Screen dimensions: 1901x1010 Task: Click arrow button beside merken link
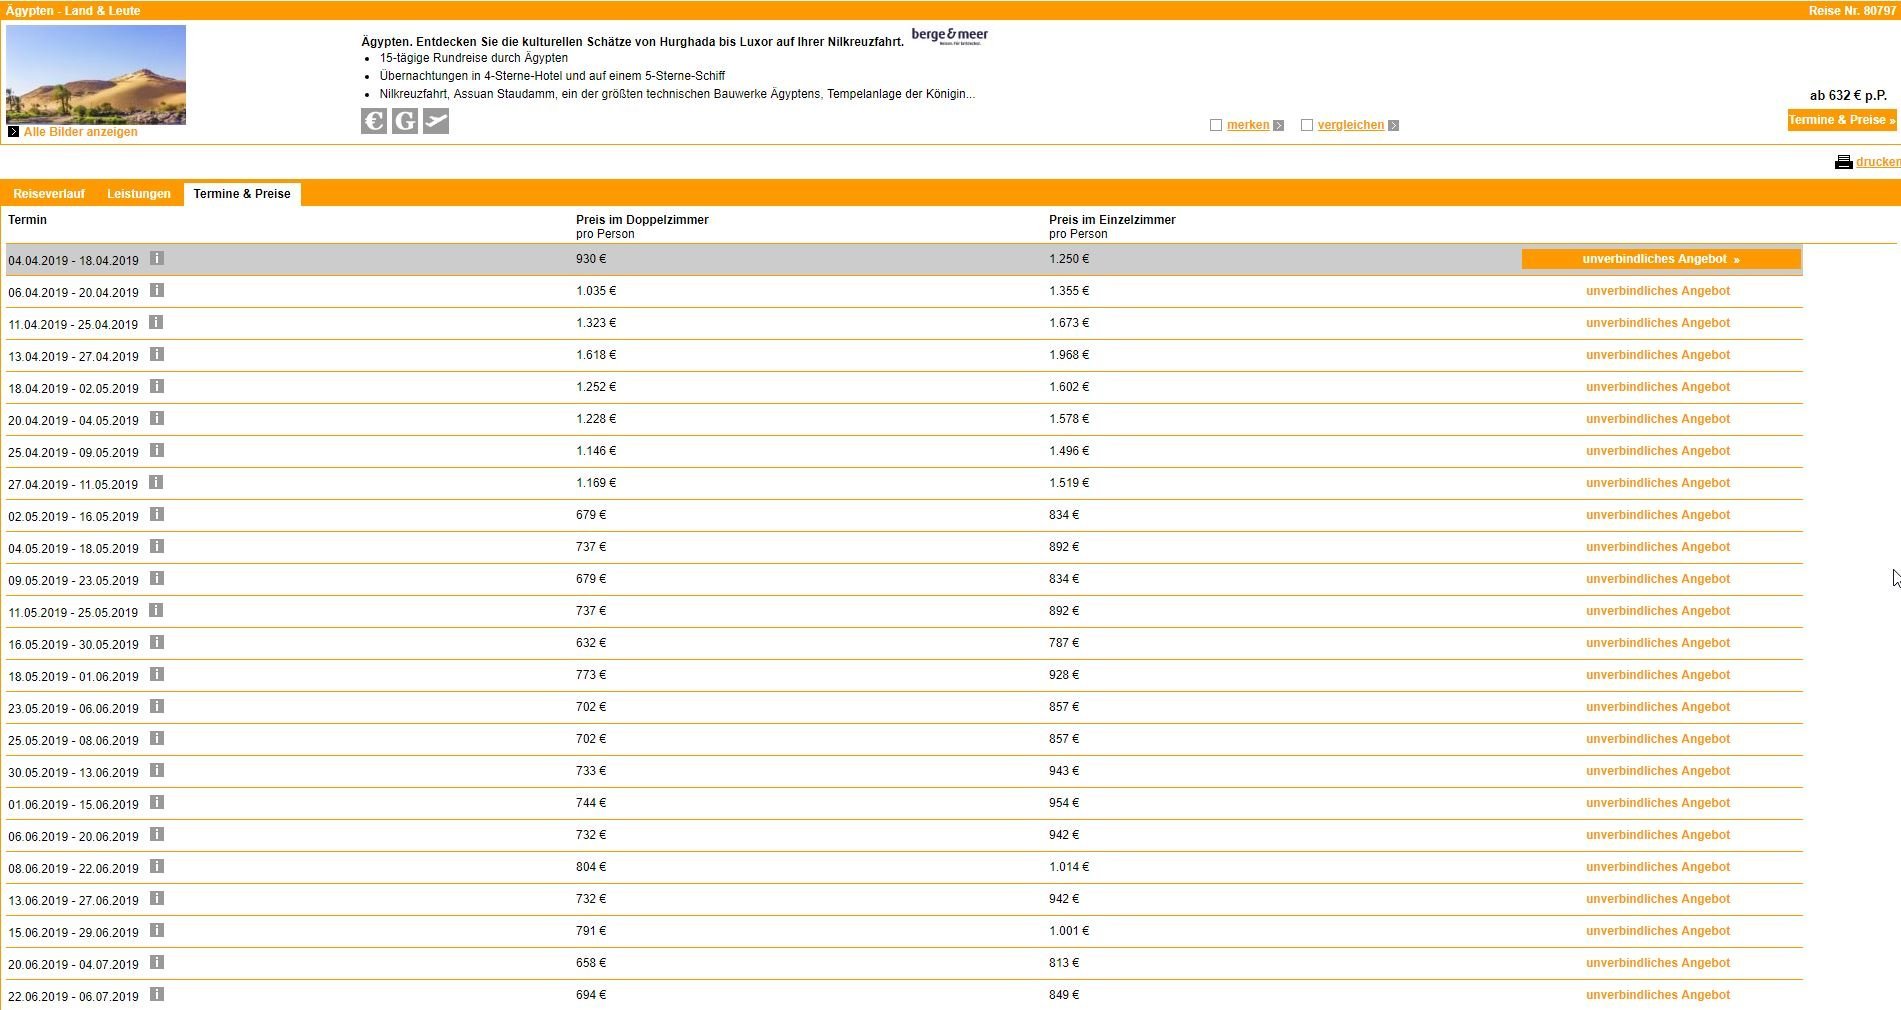(1278, 126)
